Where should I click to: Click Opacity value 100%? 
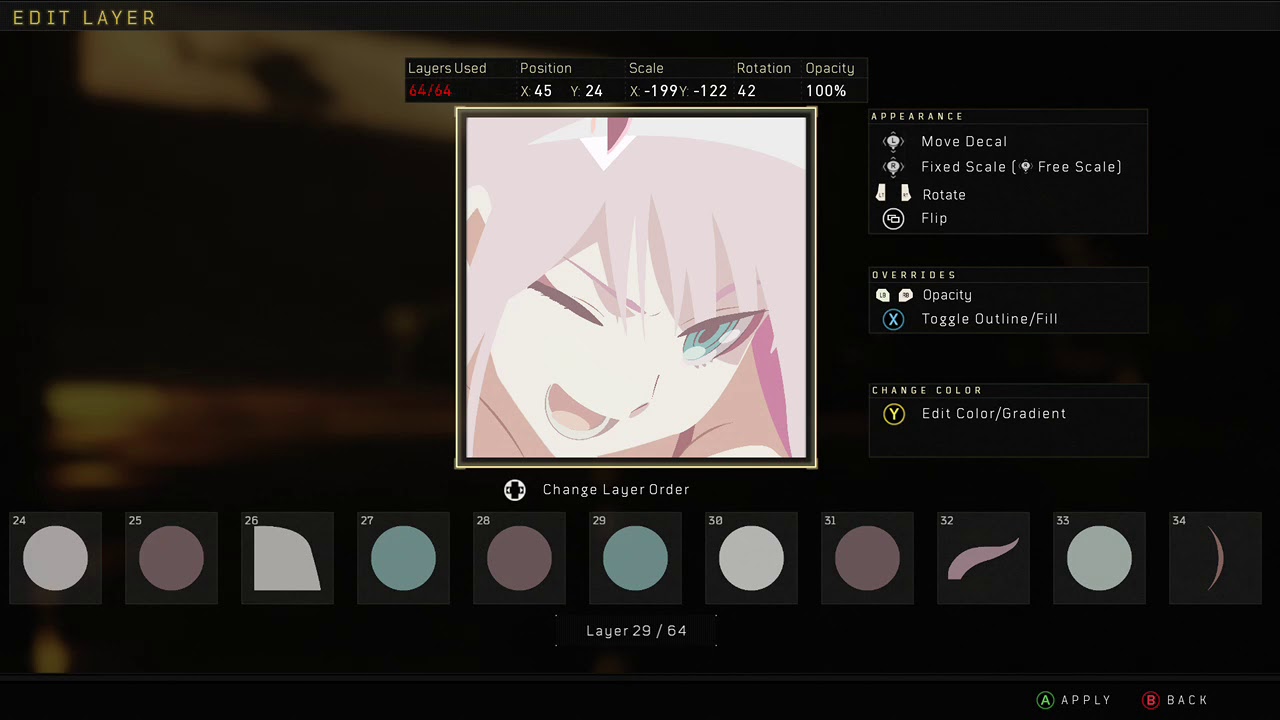tap(826, 91)
